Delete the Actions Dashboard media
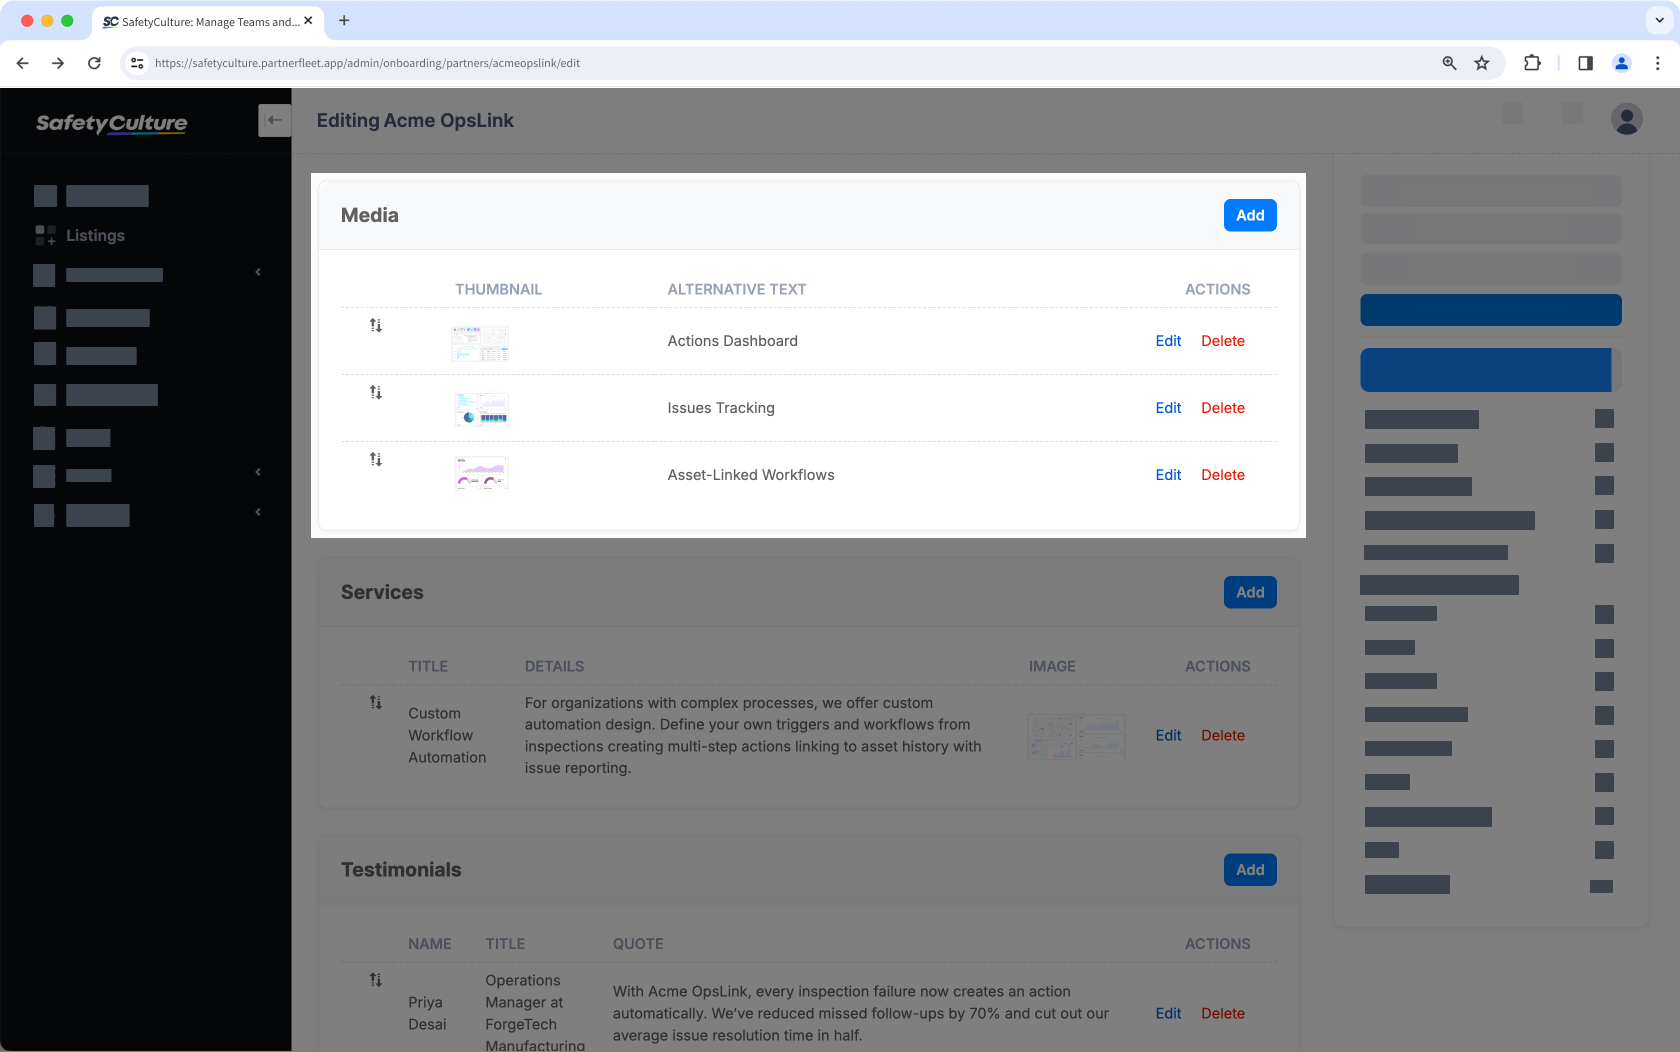Viewport: 1680px width, 1052px height. (1223, 341)
